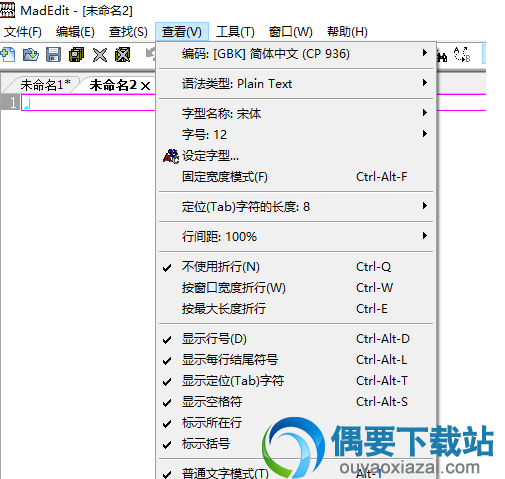Image resolution: width=505 pixels, height=479 pixels.
Task: Select 普通文字模式(T) text mode
Action: 296,472
